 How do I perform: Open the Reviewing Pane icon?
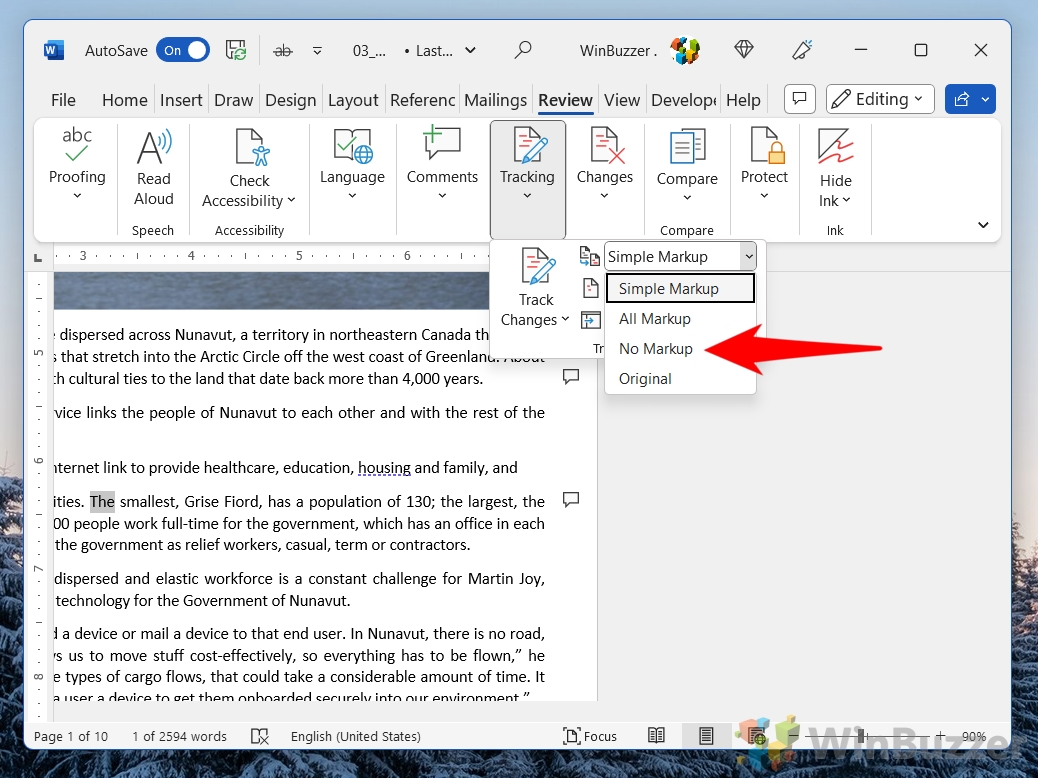click(590, 320)
